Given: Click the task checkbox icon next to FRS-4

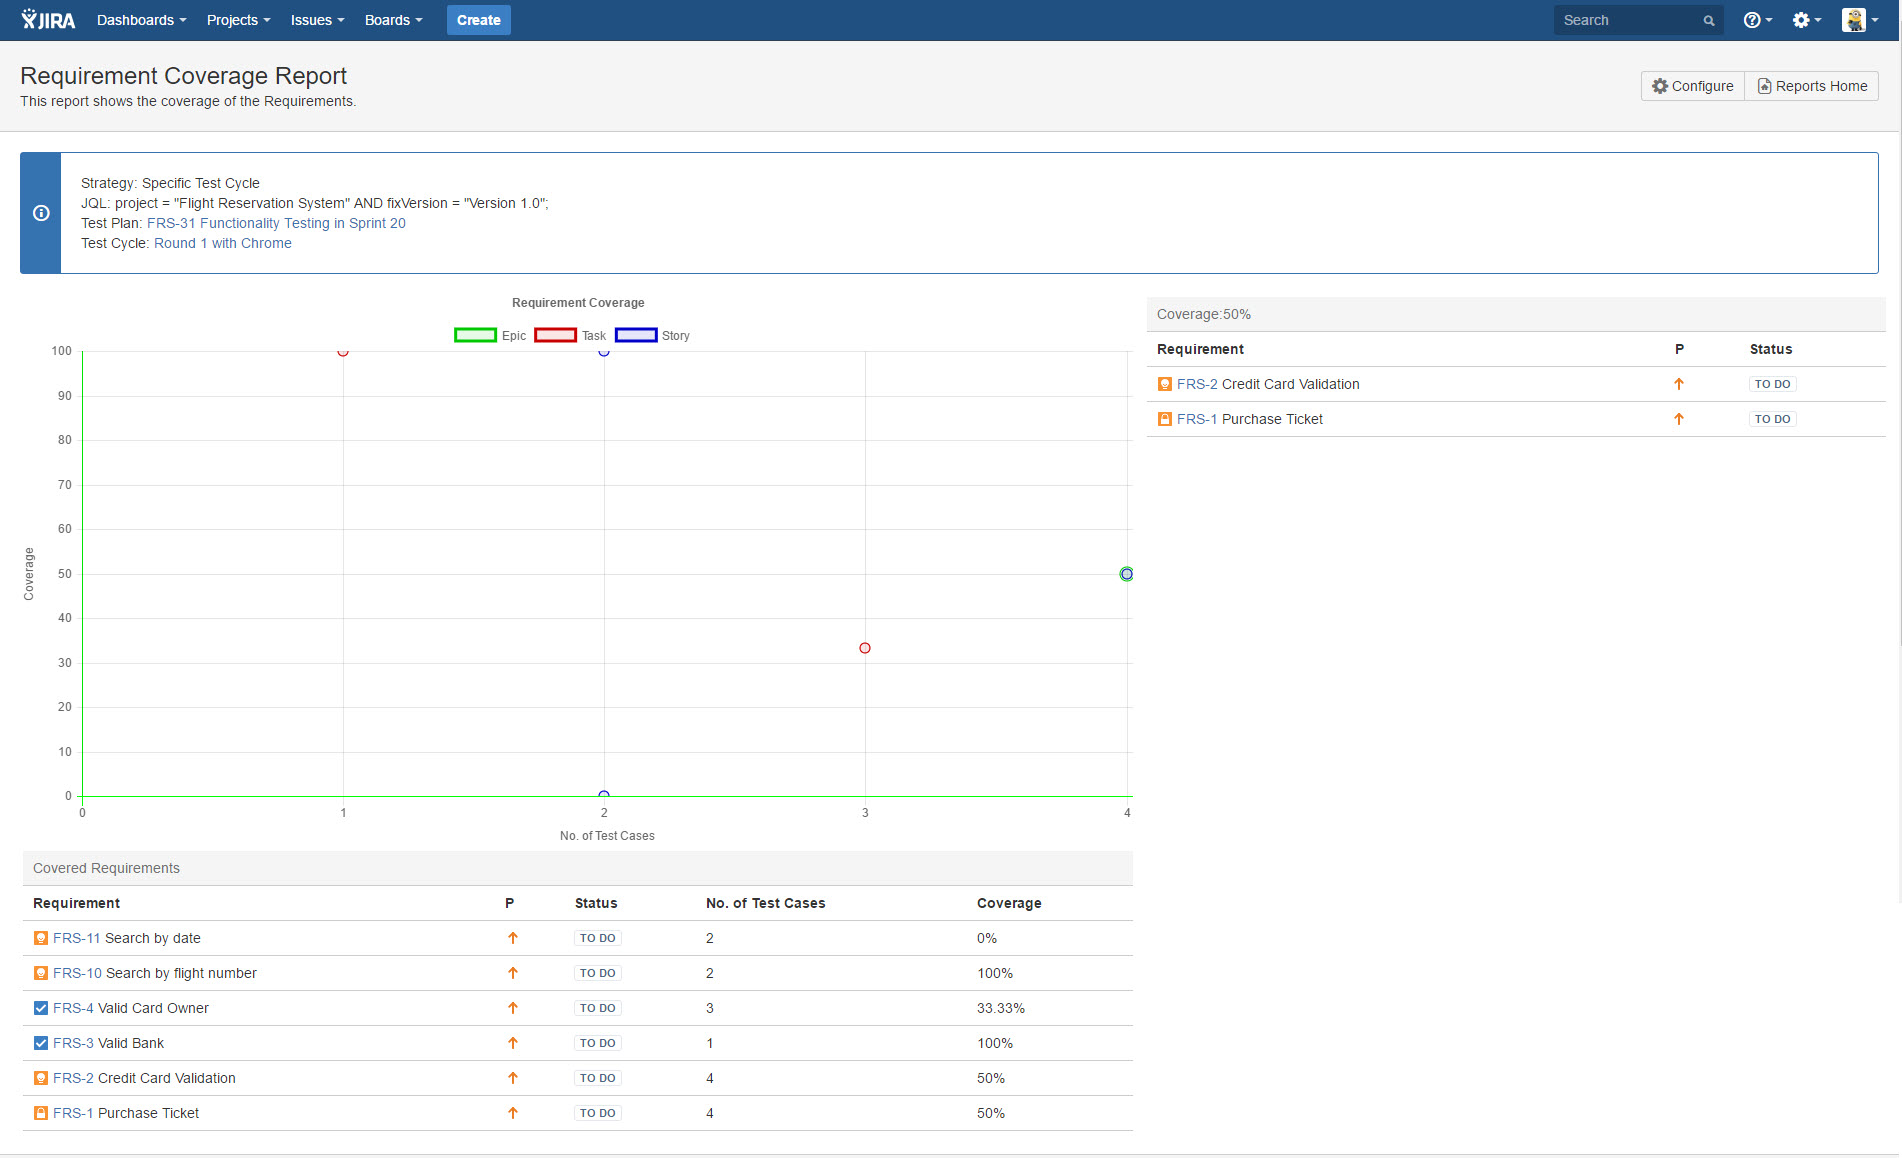Looking at the screenshot, I should click(x=41, y=1008).
